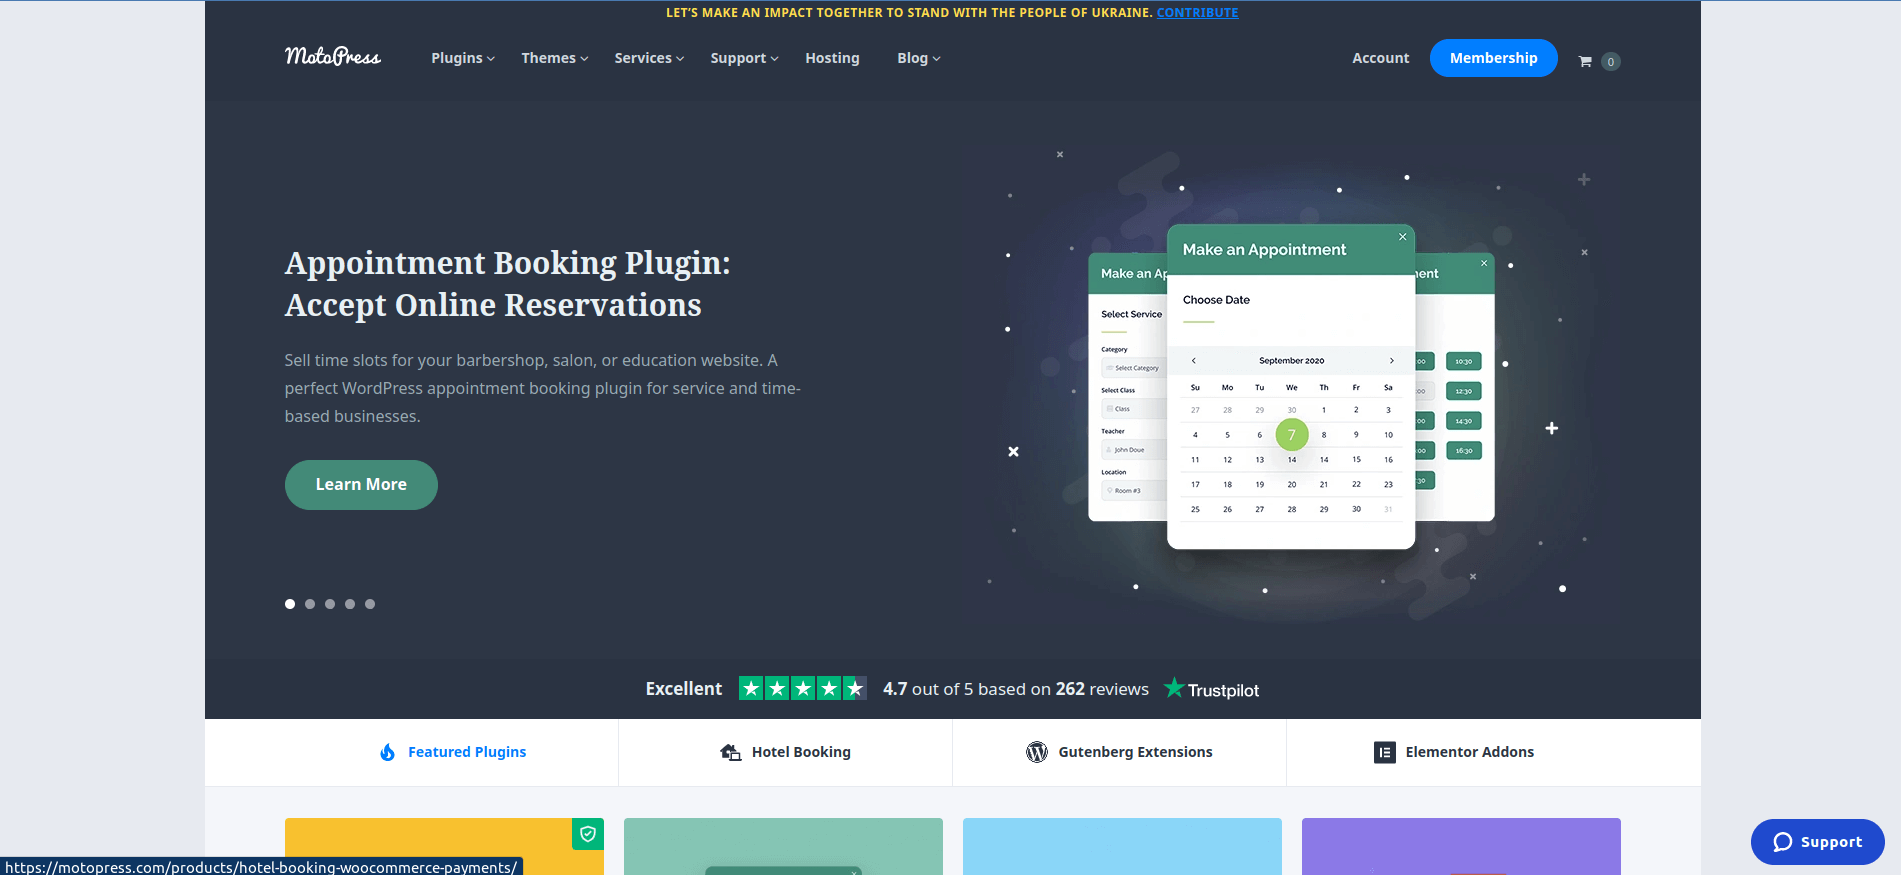Expand the Plugins menu

pyautogui.click(x=463, y=58)
